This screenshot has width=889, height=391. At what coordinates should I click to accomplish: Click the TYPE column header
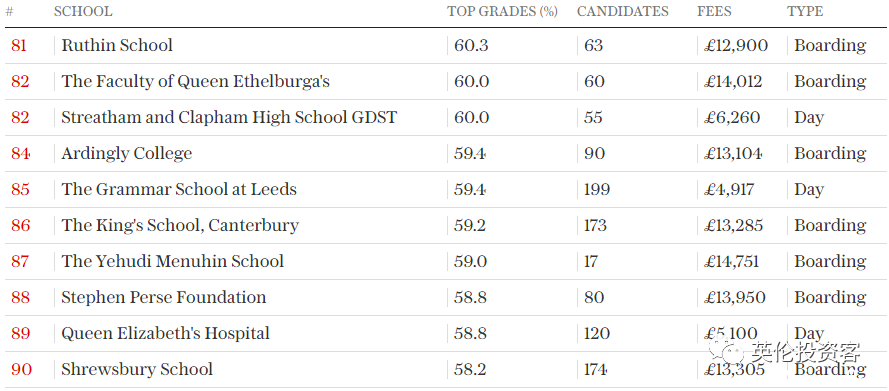805,11
